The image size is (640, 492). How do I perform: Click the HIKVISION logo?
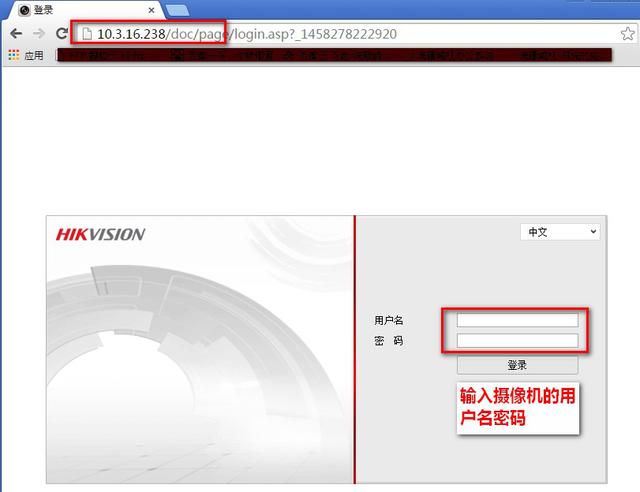[x=100, y=234]
